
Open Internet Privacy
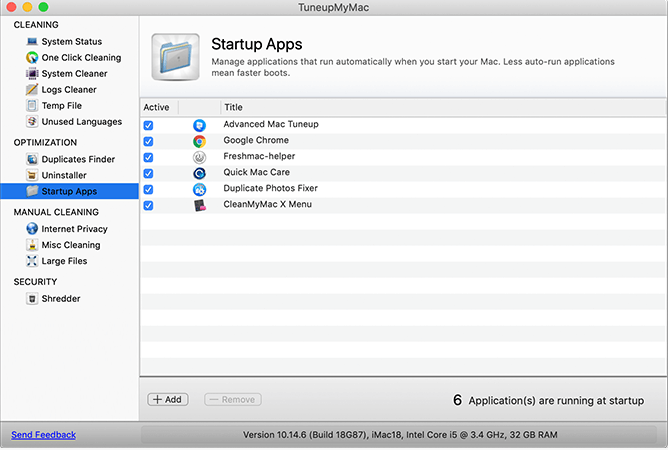74,229
